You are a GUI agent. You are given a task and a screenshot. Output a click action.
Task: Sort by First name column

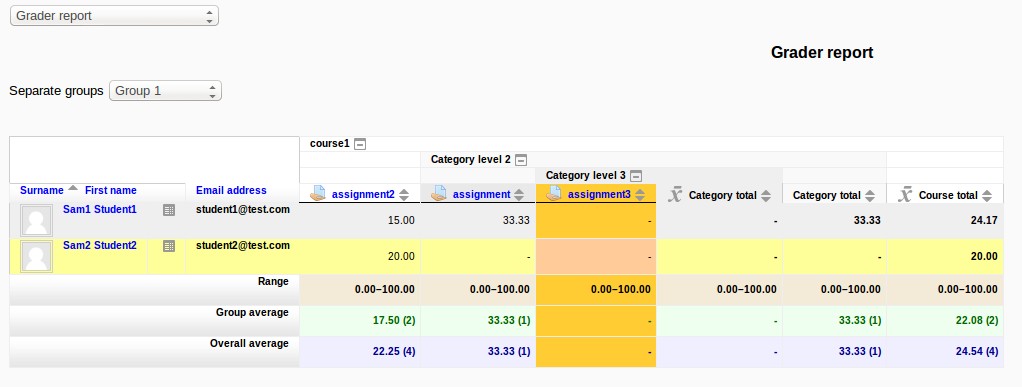[111, 190]
